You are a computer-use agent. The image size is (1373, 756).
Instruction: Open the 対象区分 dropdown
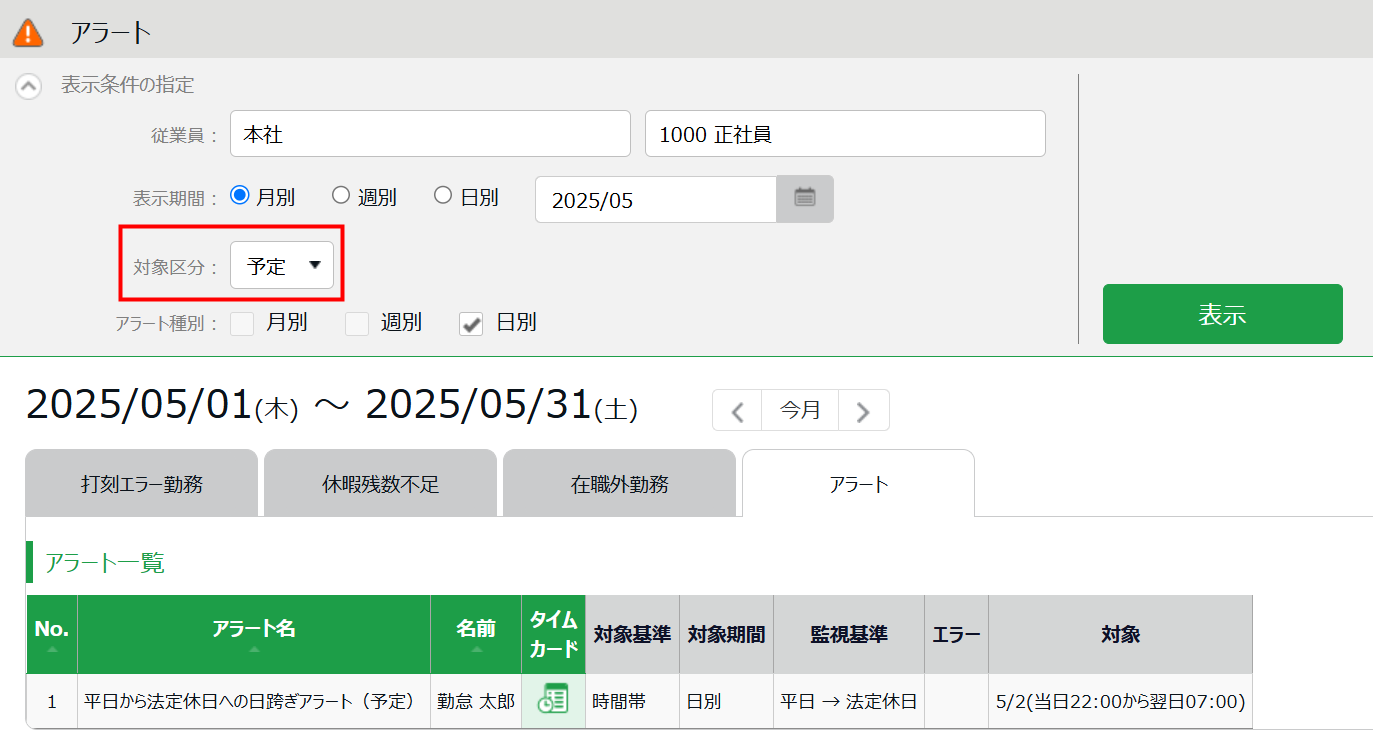(282, 266)
